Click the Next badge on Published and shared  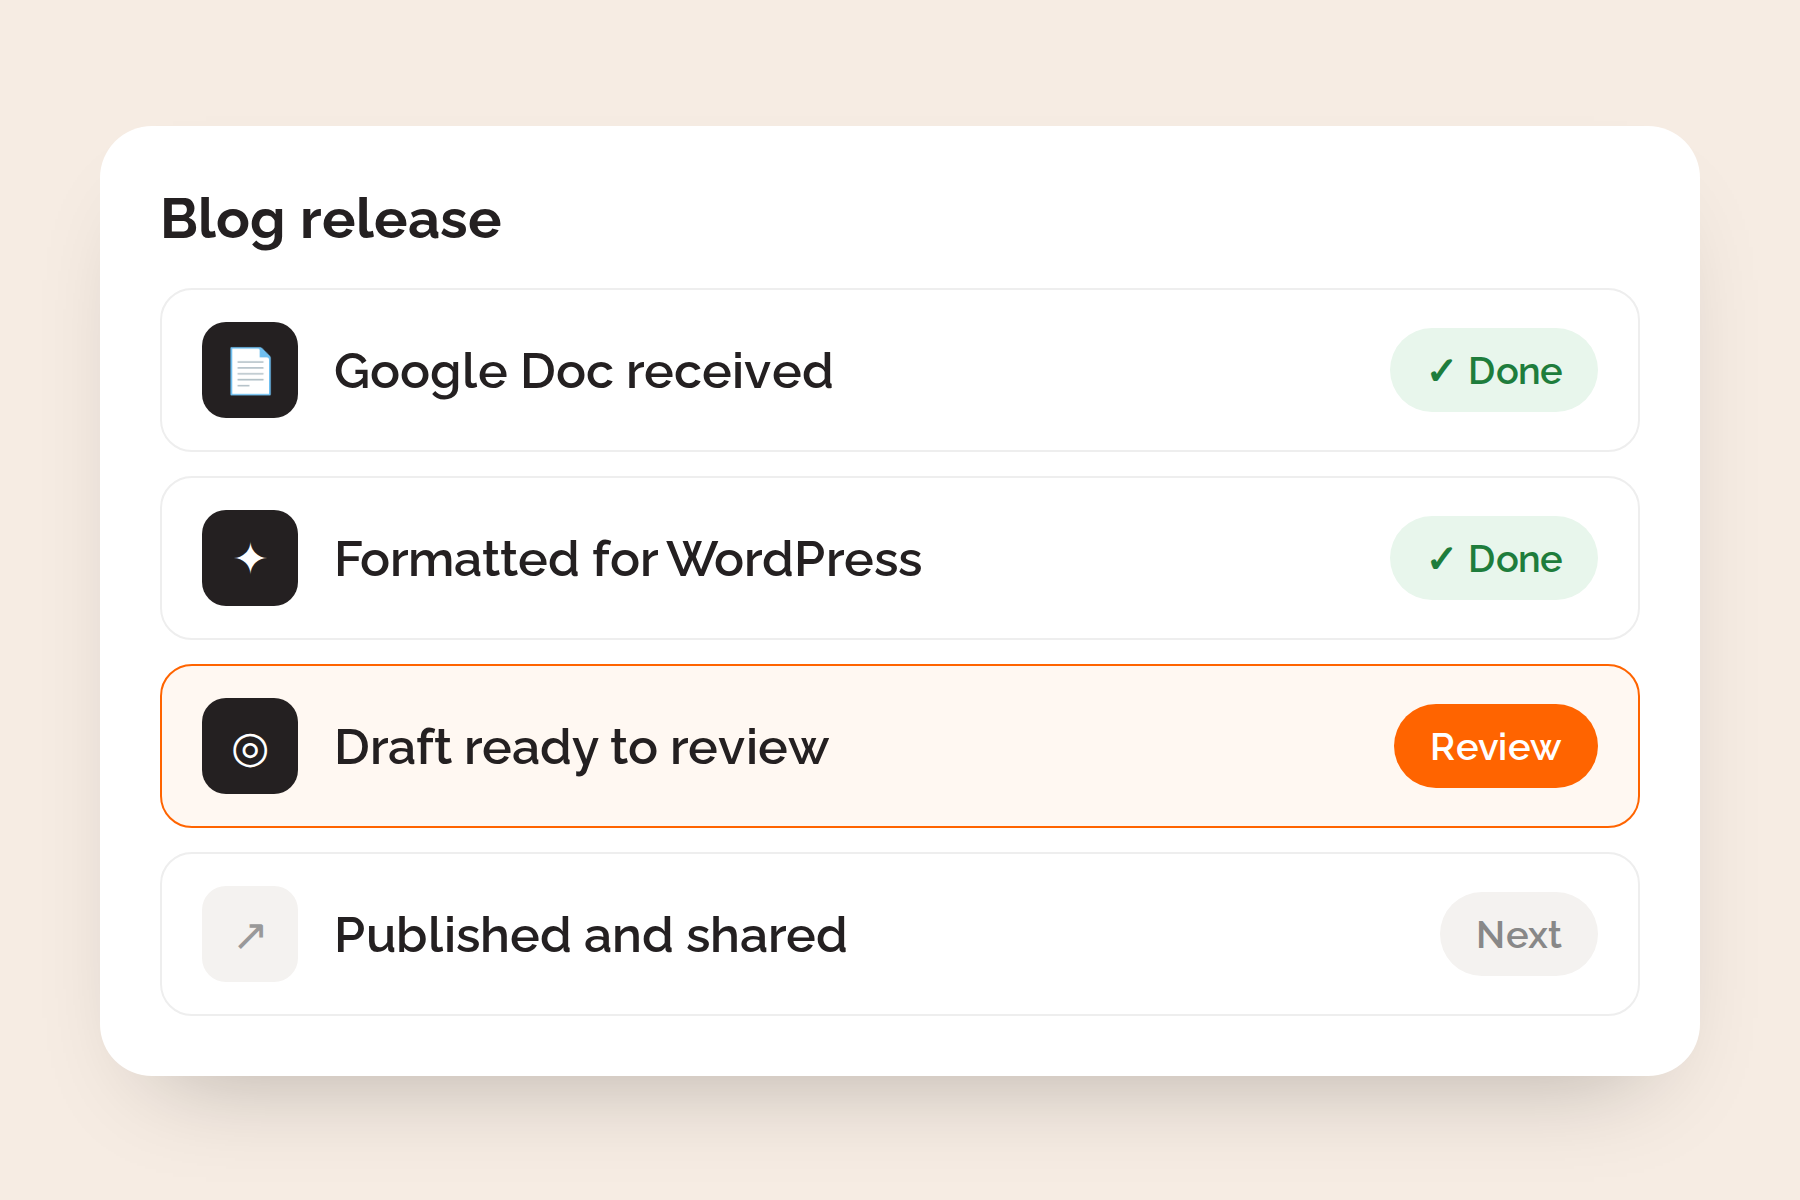1519,934
